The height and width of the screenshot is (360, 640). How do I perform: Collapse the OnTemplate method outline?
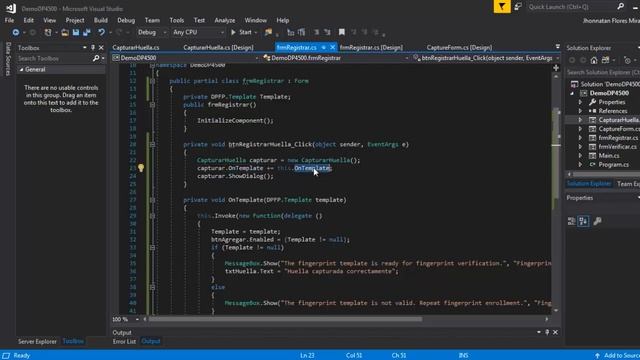coord(152,200)
